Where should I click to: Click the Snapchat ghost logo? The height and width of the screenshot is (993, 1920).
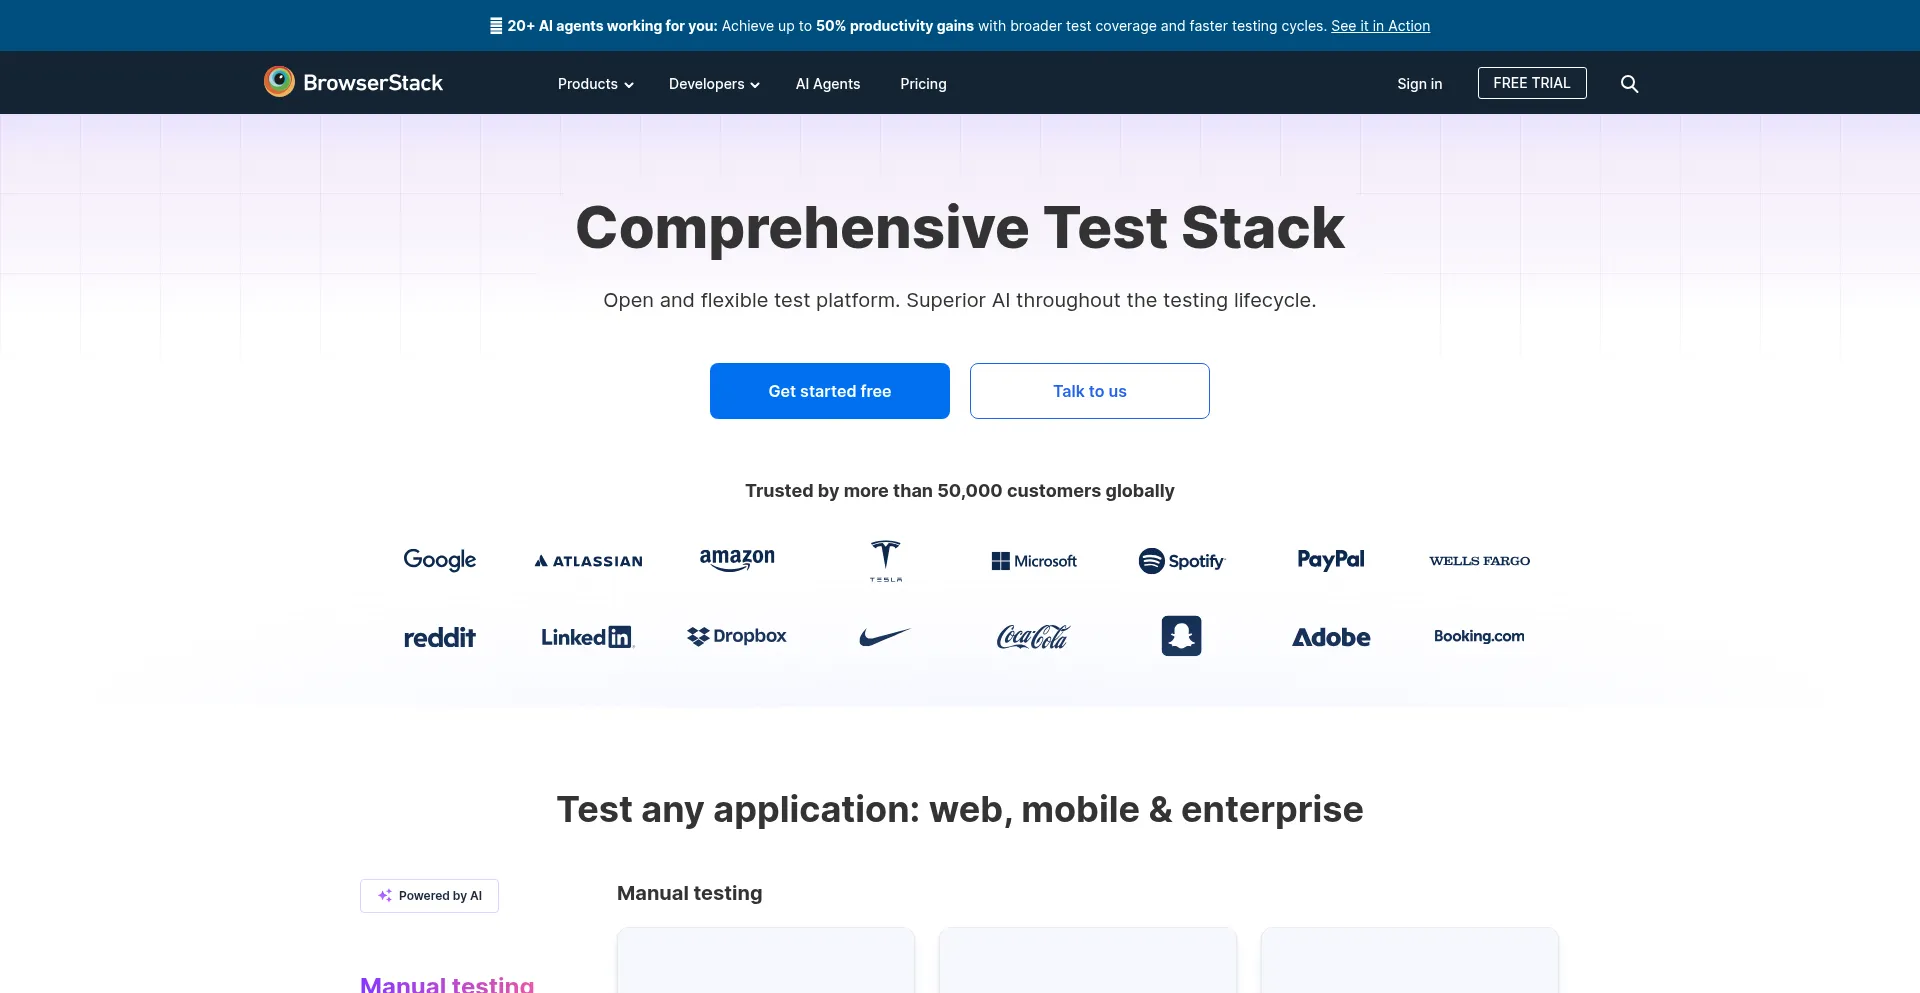1181,636
